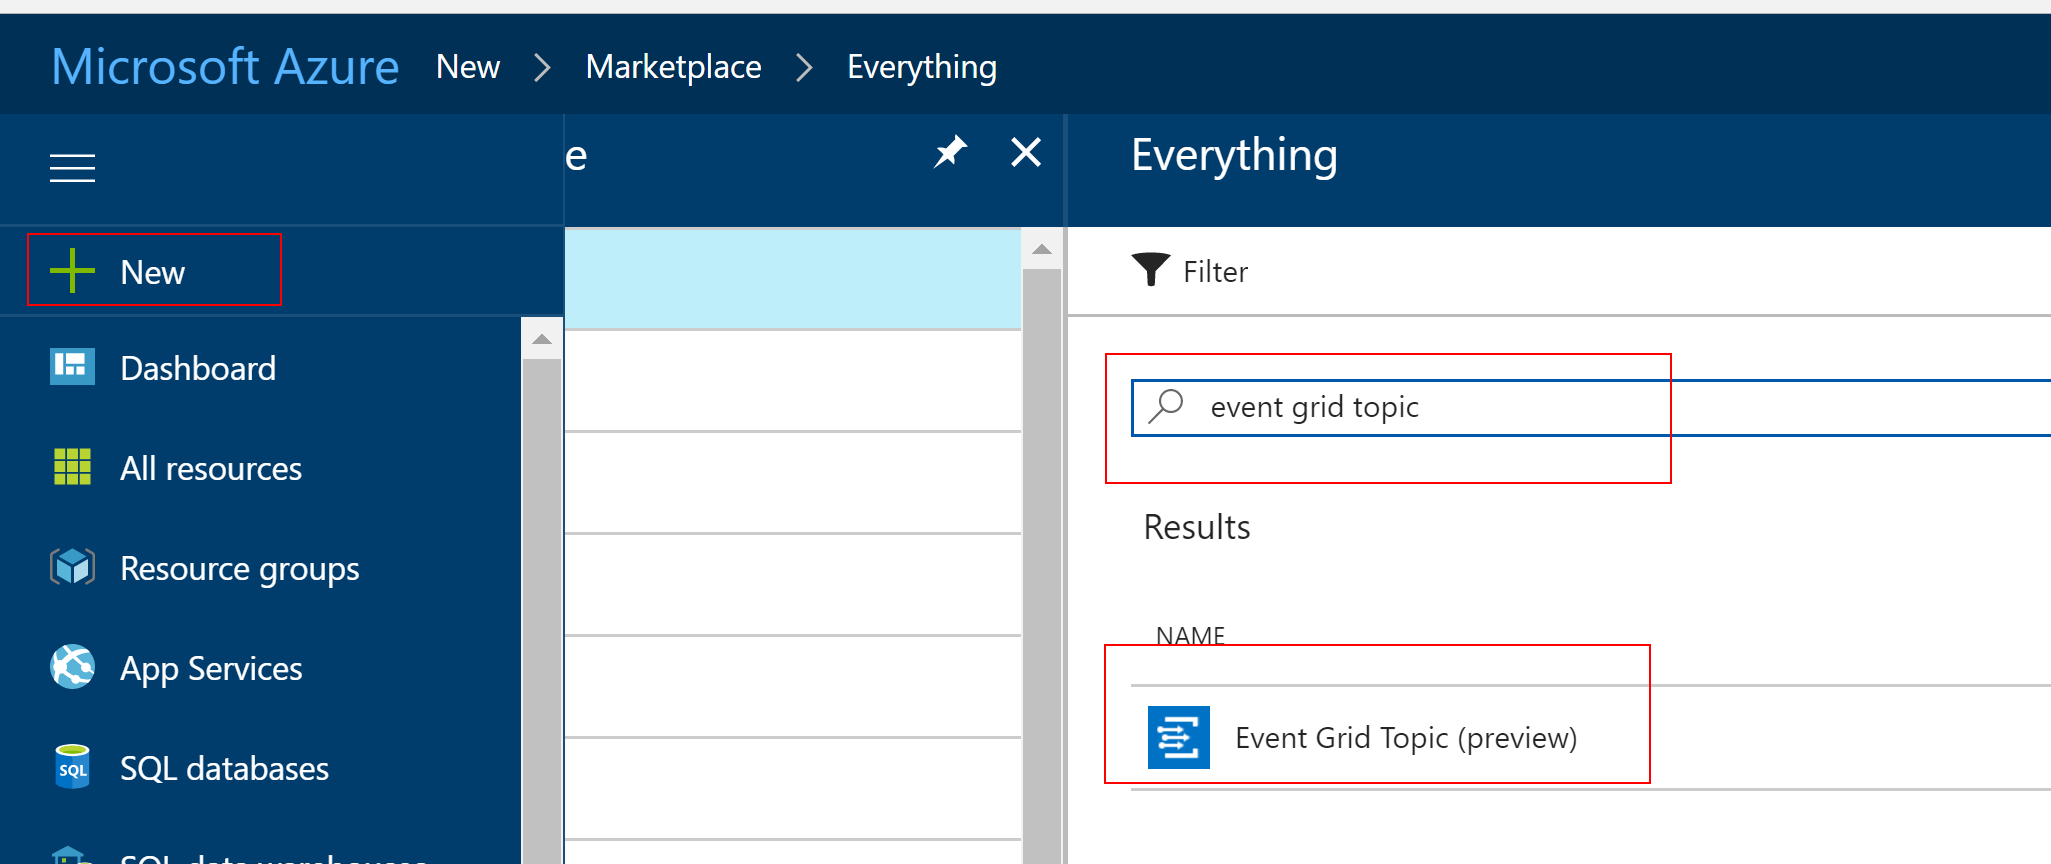This screenshot has height=864, width=2051.
Task: Pin the Marketplace blade
Action: (x=950, y=152)
